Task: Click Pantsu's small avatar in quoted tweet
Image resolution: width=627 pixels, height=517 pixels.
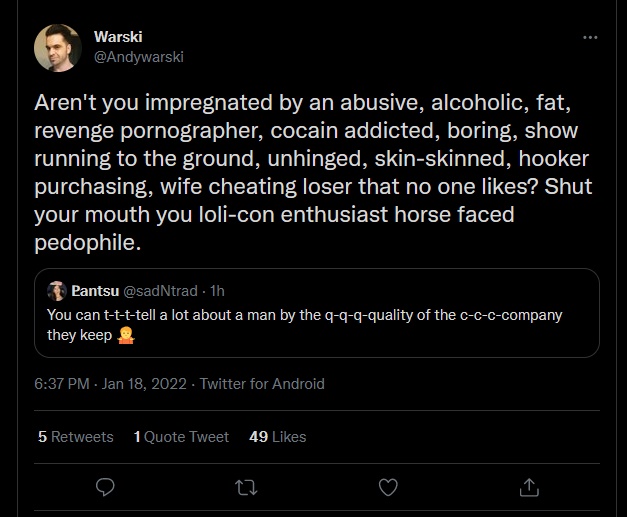Action: (x=57, y=291)
